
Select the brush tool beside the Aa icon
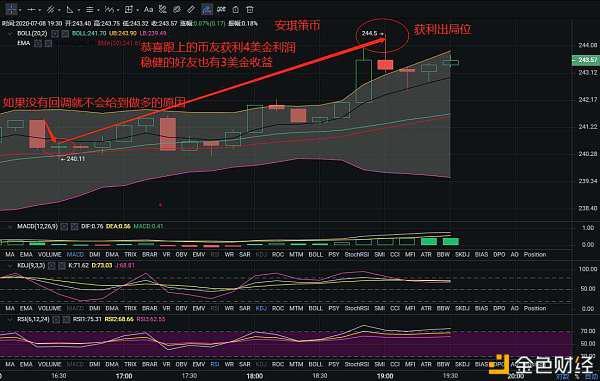(x=162, y=9)
